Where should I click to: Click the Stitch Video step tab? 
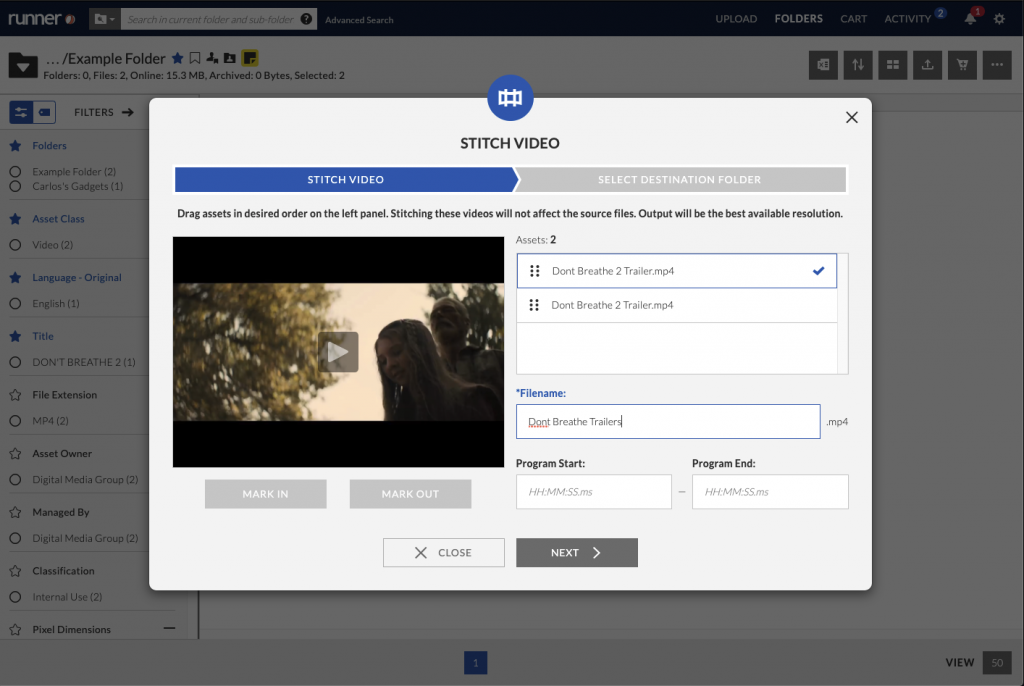(x=345, y=180)
